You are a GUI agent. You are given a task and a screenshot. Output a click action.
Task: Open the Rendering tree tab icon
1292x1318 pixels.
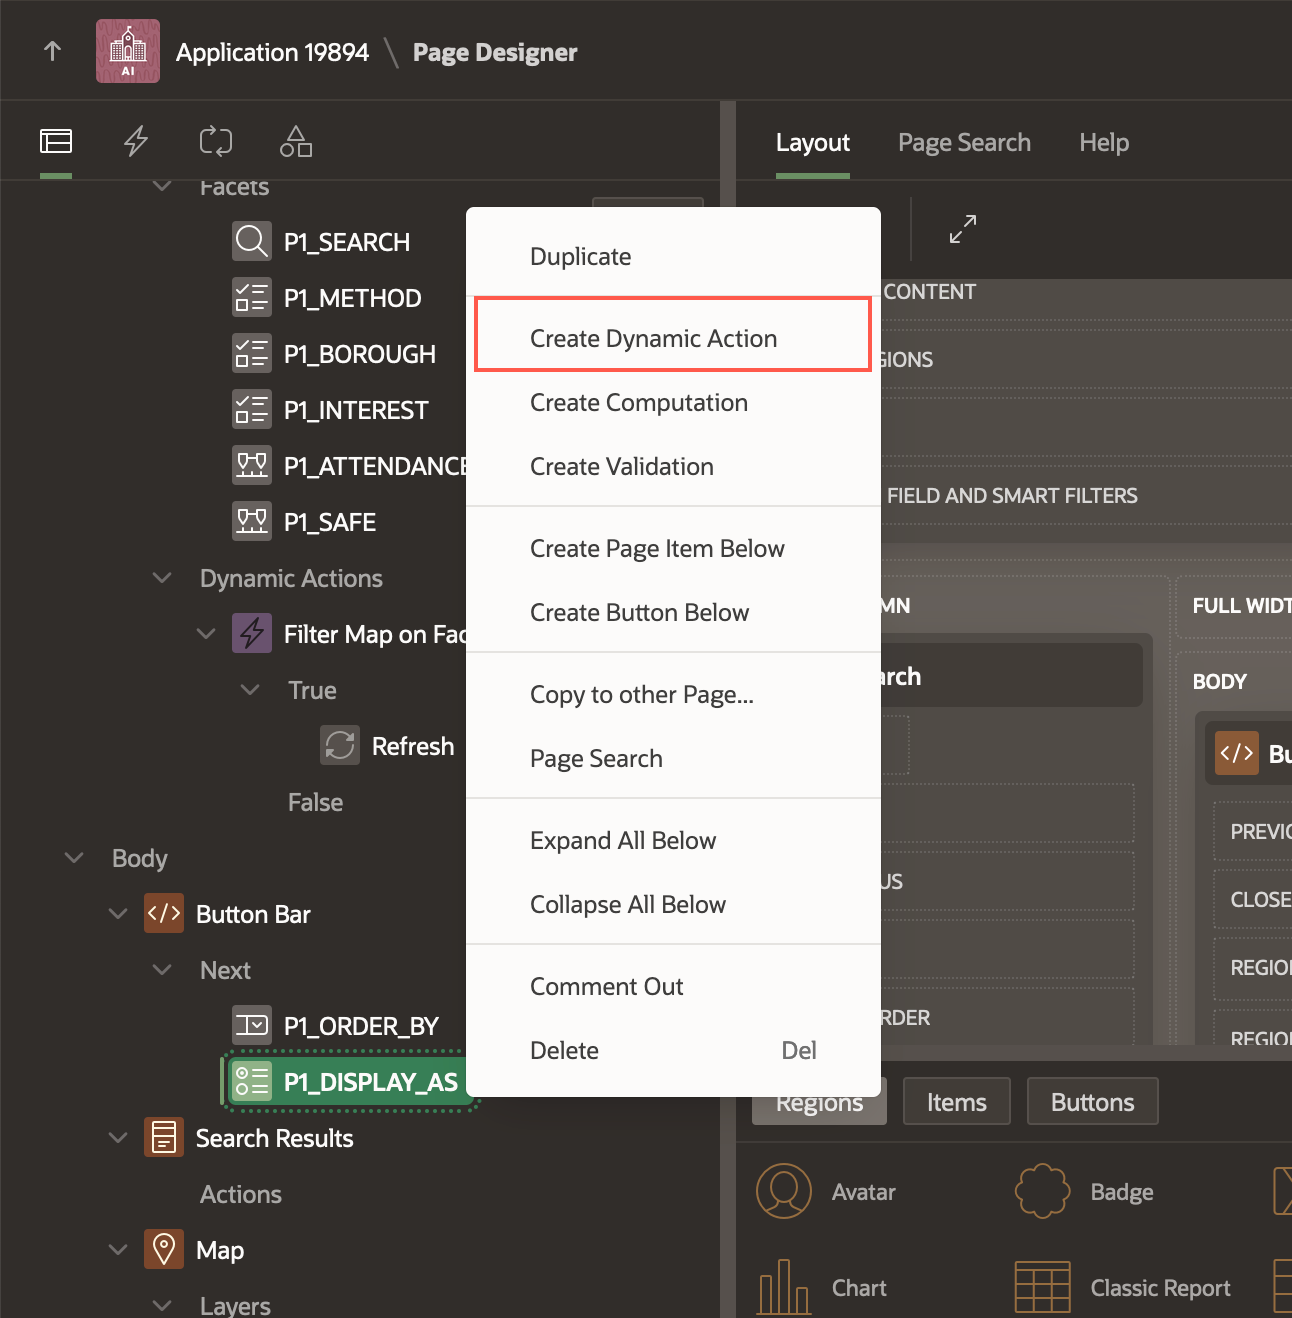(56, 142)
